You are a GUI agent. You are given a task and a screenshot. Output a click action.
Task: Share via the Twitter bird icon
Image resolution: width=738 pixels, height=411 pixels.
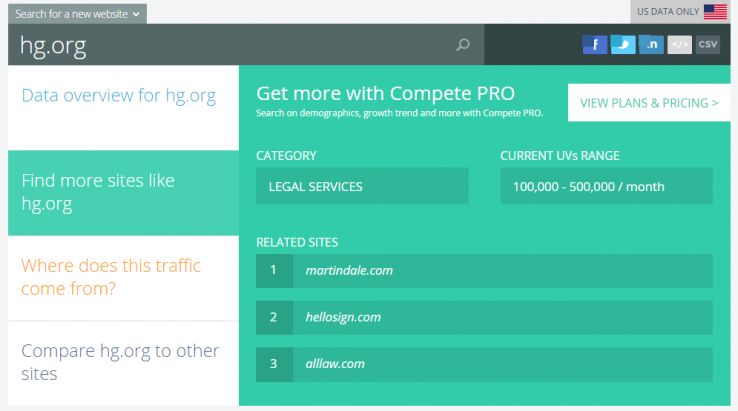click(x=623, y=45)
